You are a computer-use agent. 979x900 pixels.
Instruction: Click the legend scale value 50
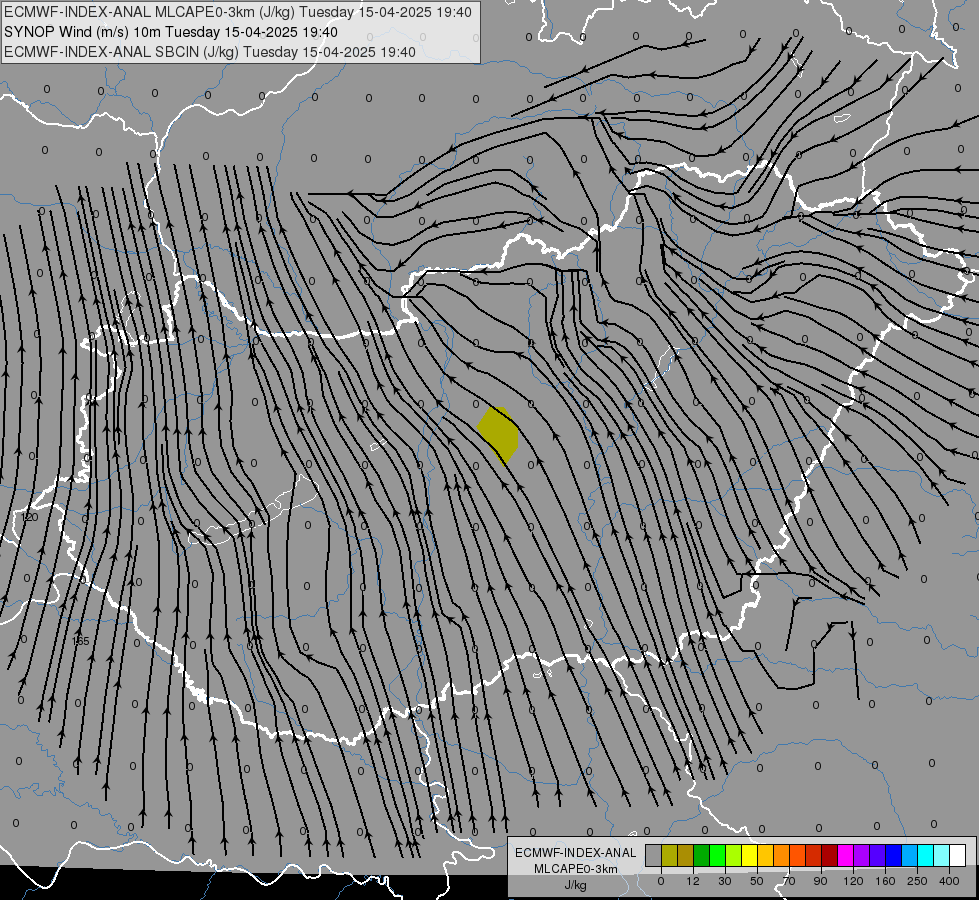[x=757, y=881]
